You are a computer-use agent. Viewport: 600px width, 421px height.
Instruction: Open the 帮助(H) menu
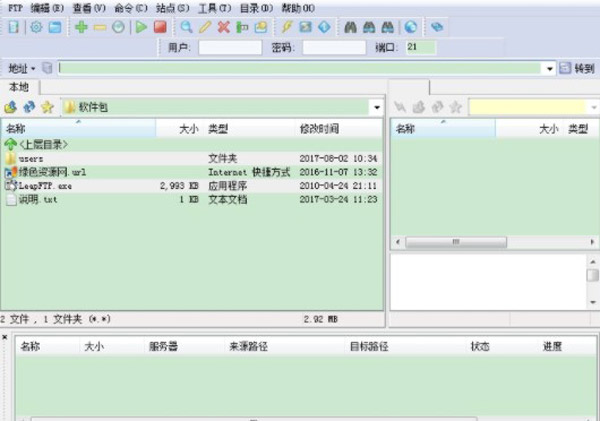tap(298, 8)
